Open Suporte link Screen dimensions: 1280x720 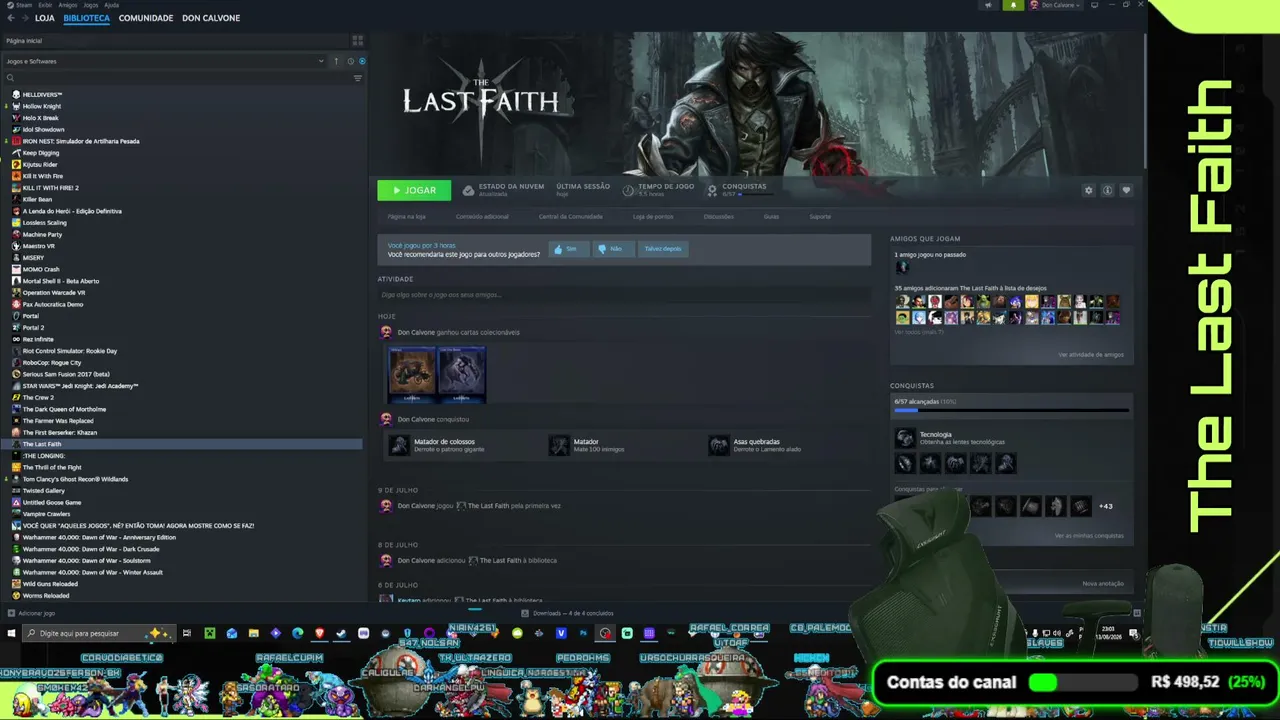pos(820,216)
